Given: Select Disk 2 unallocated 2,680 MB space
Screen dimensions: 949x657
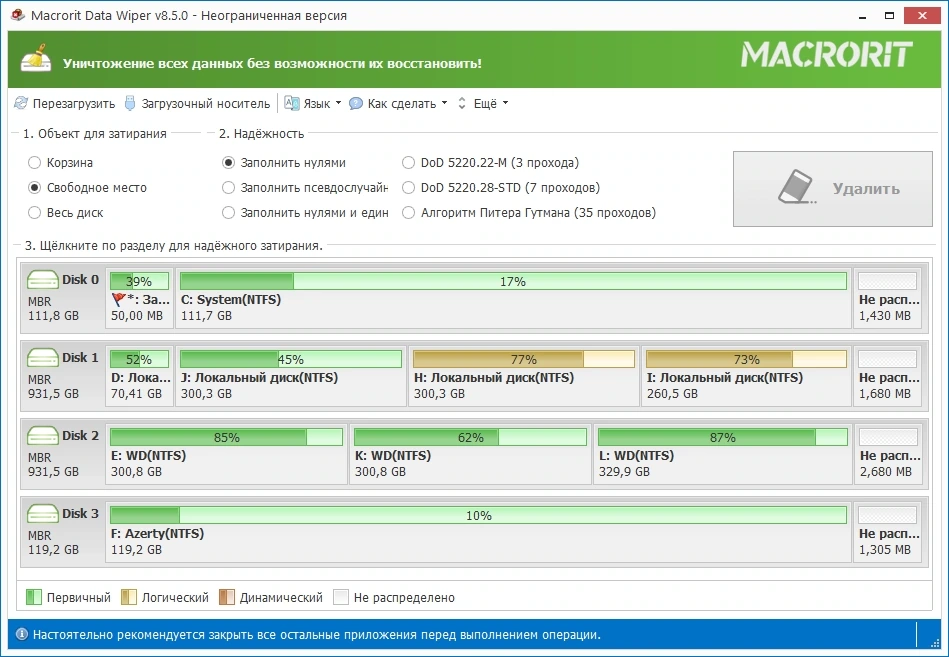Looking at the screenshot, I should (x=888, y=454).
